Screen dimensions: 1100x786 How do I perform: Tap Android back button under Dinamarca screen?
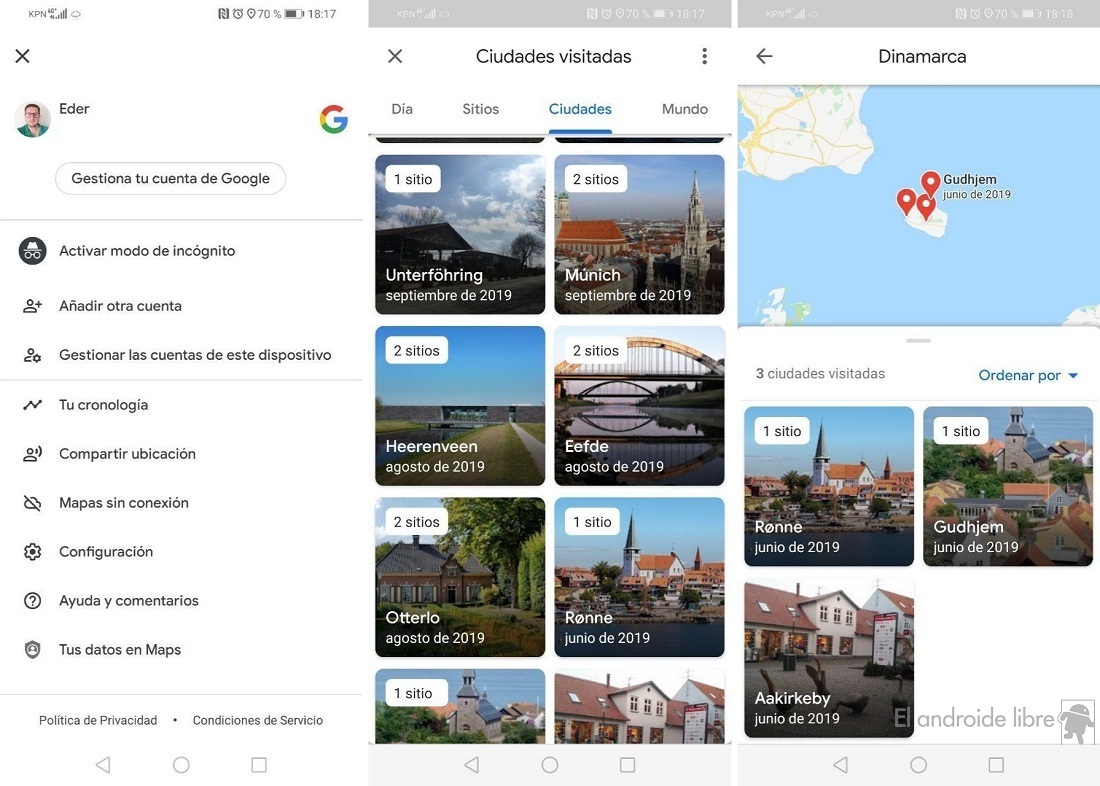840,764
